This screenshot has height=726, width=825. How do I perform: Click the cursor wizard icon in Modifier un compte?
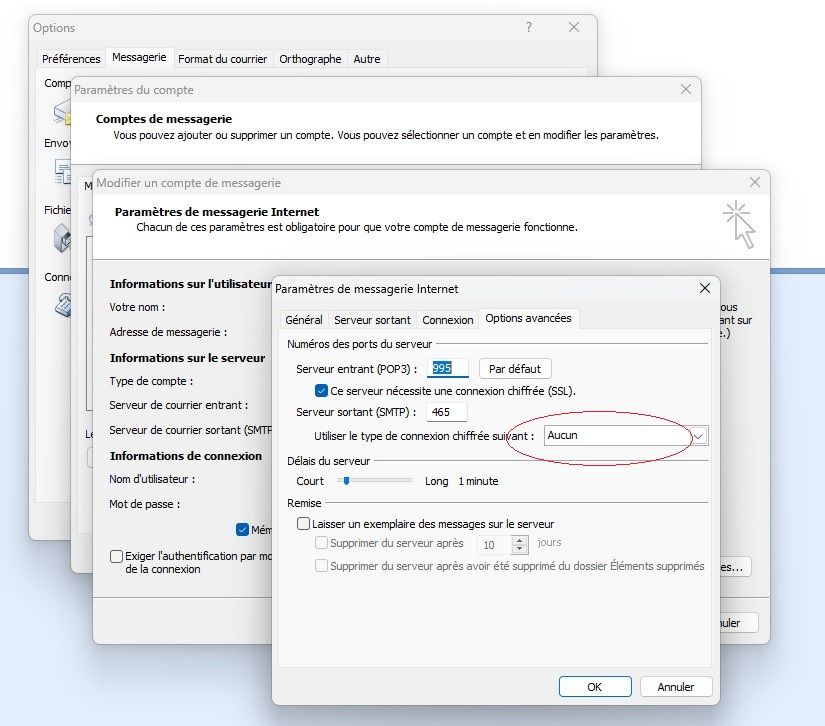[740, 225]
